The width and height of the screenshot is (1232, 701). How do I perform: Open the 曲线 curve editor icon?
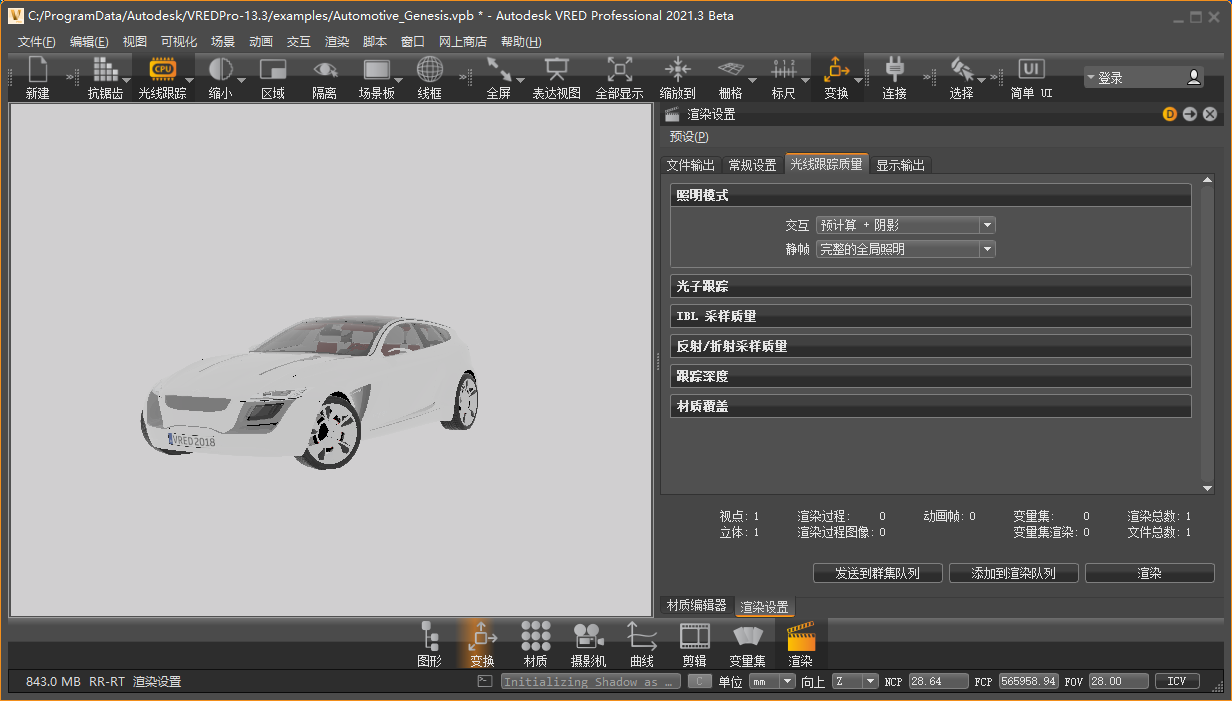click(641, 636)
